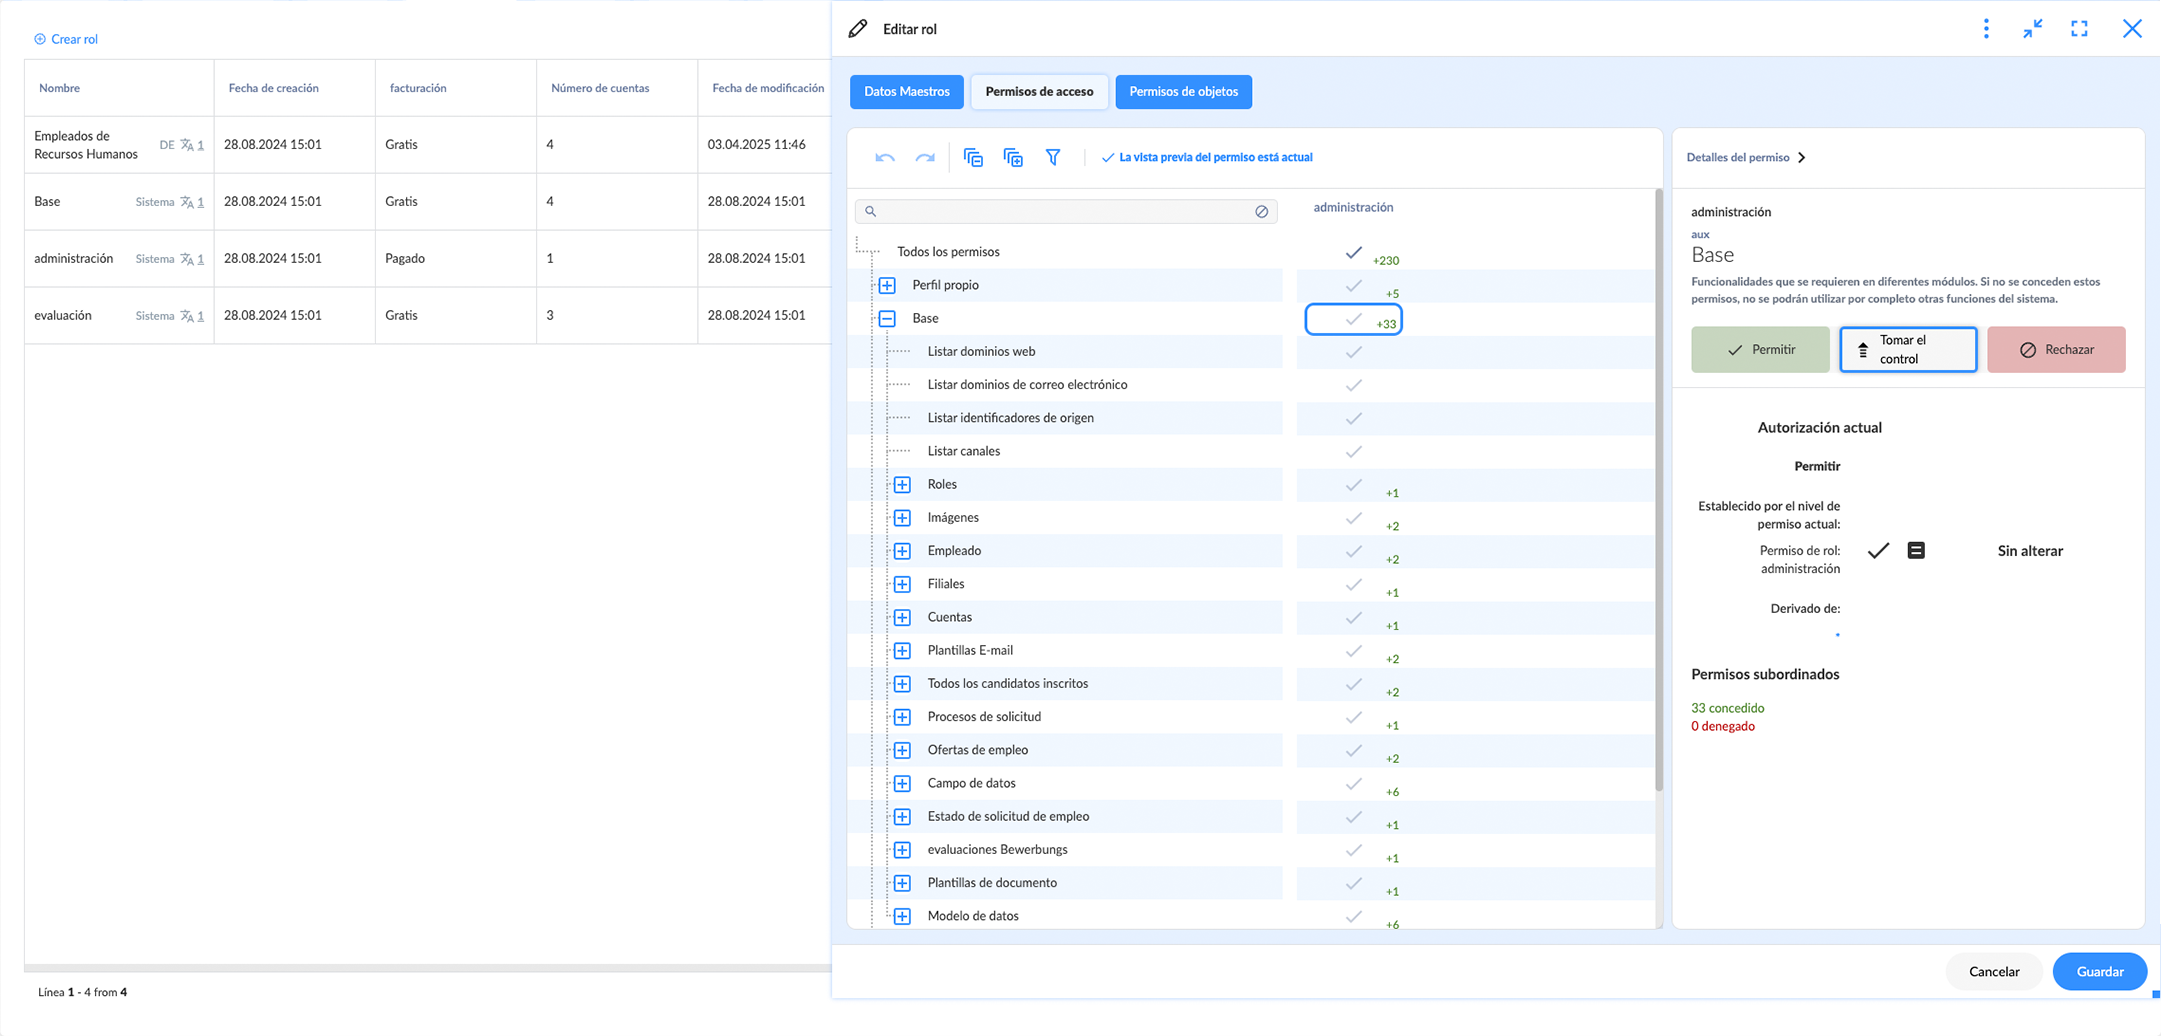Viewport: 2161px width, 1036px height.
Task: Expand the Filiales tree node
Action: (902, 584)
